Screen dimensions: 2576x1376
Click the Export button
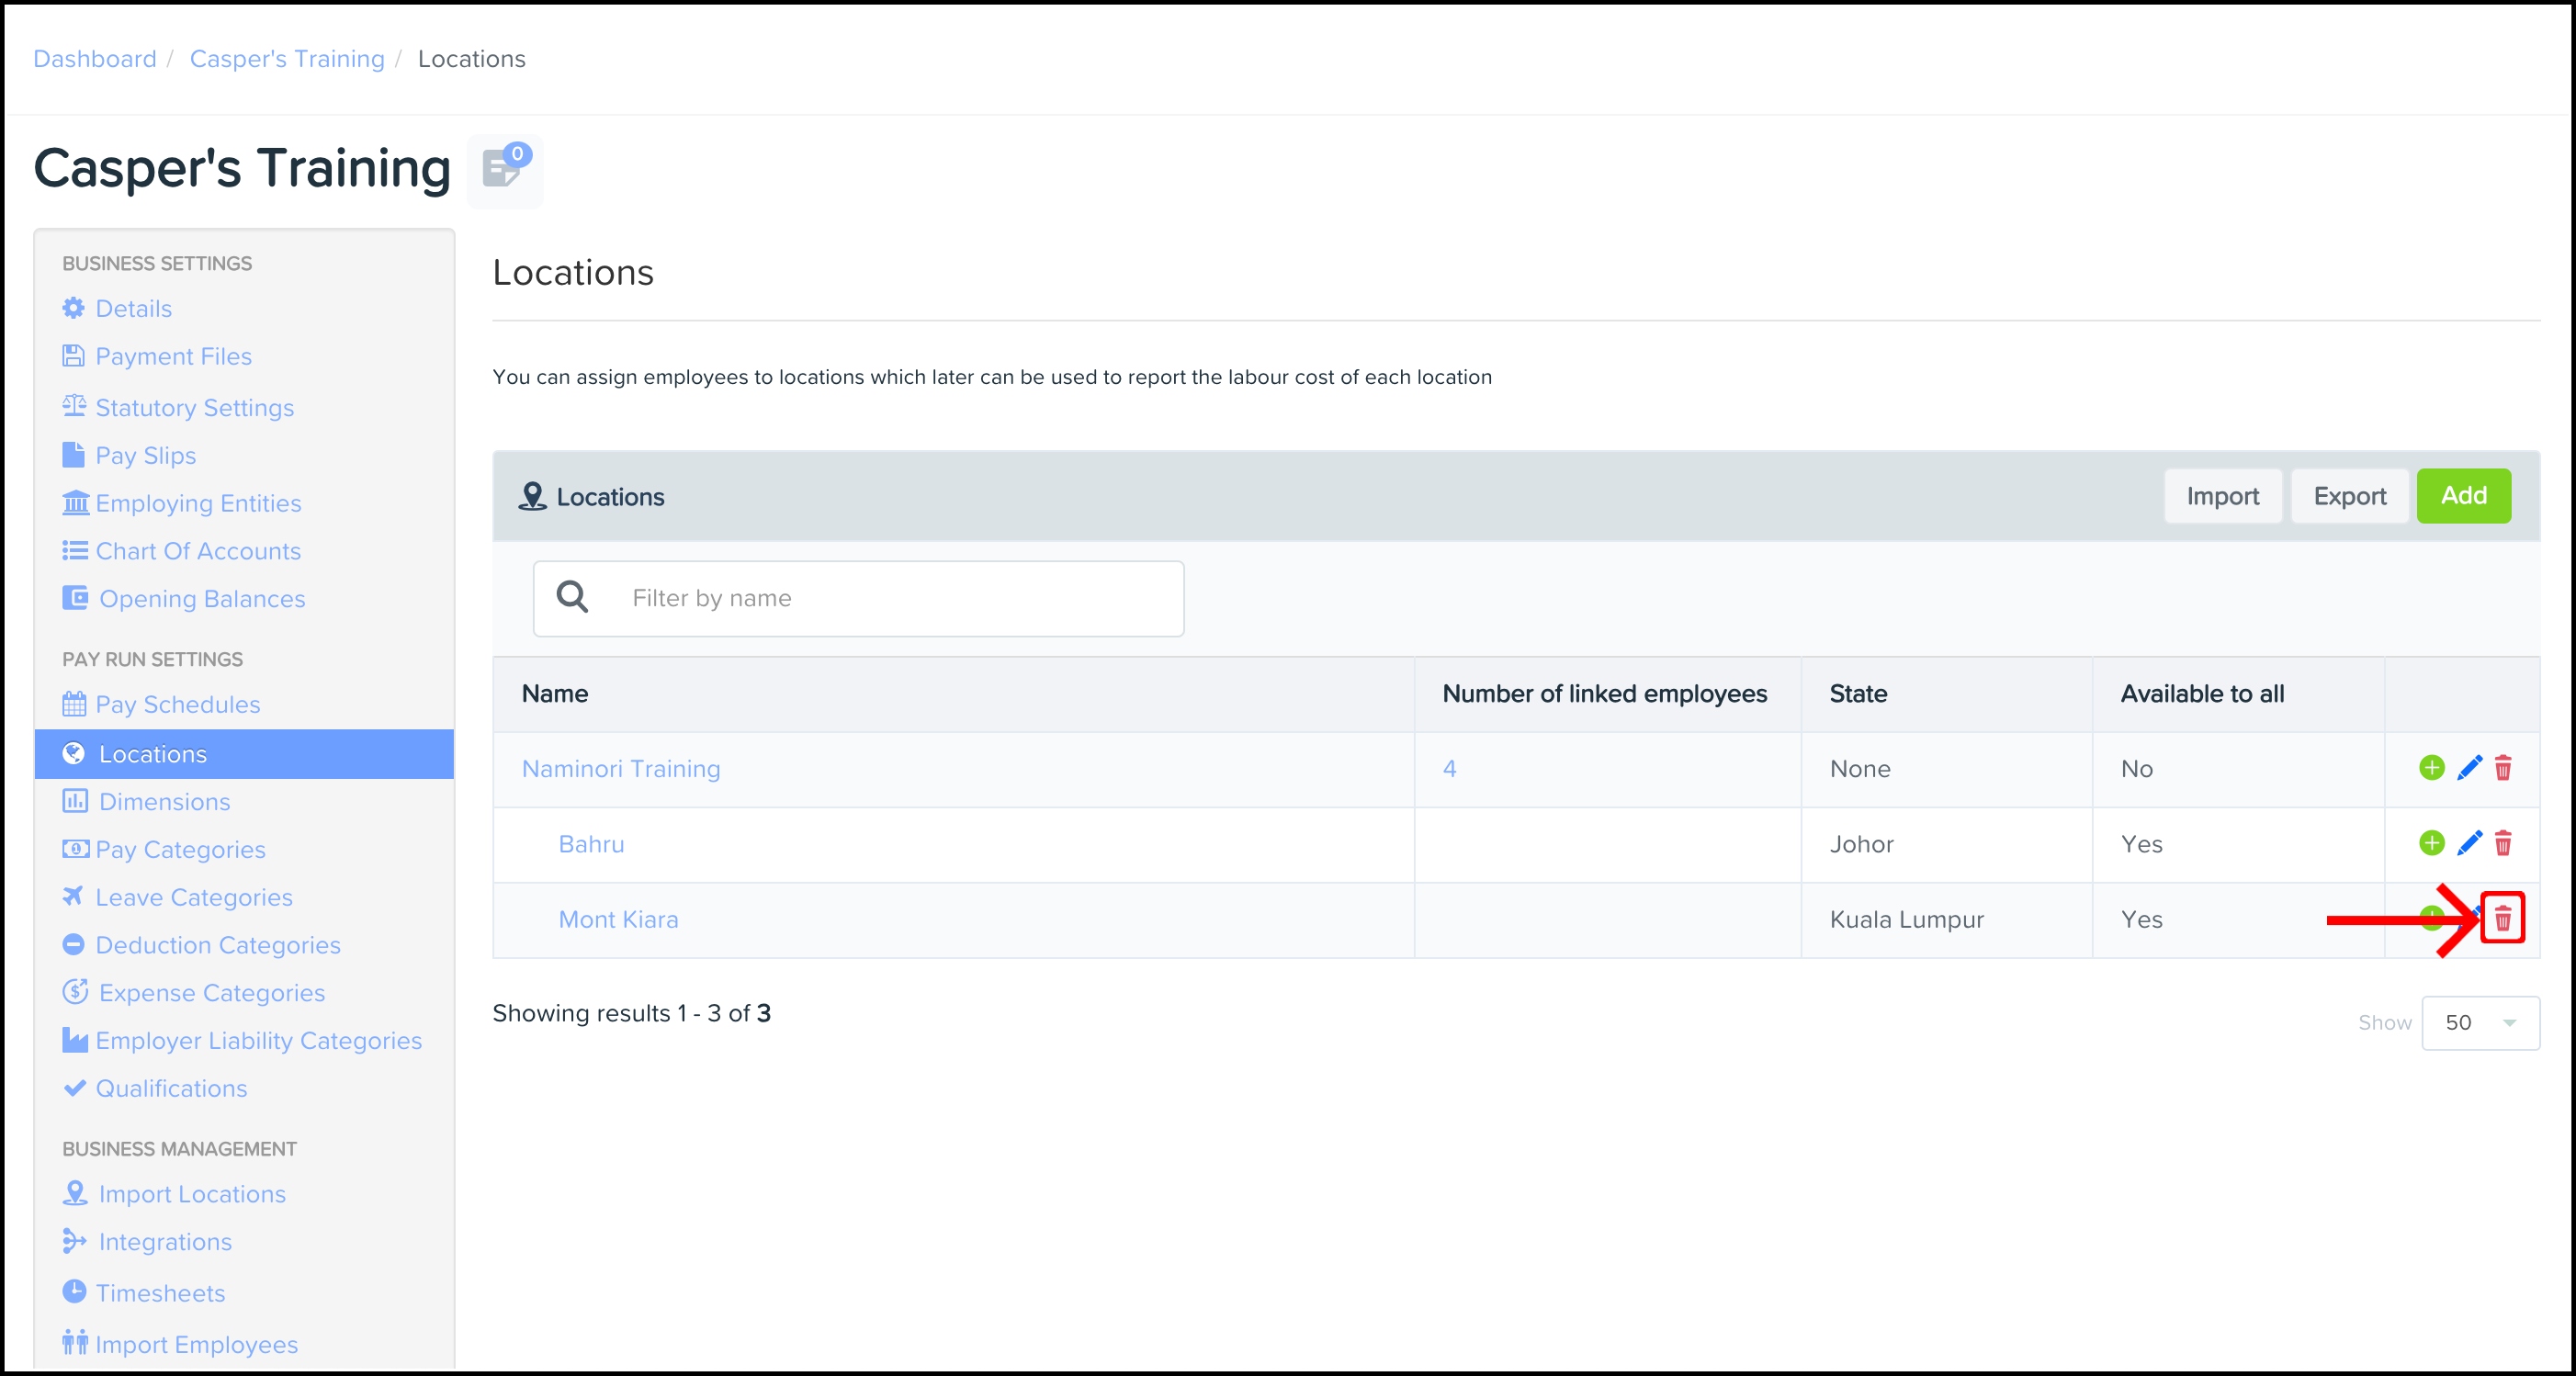[2348, 496]
